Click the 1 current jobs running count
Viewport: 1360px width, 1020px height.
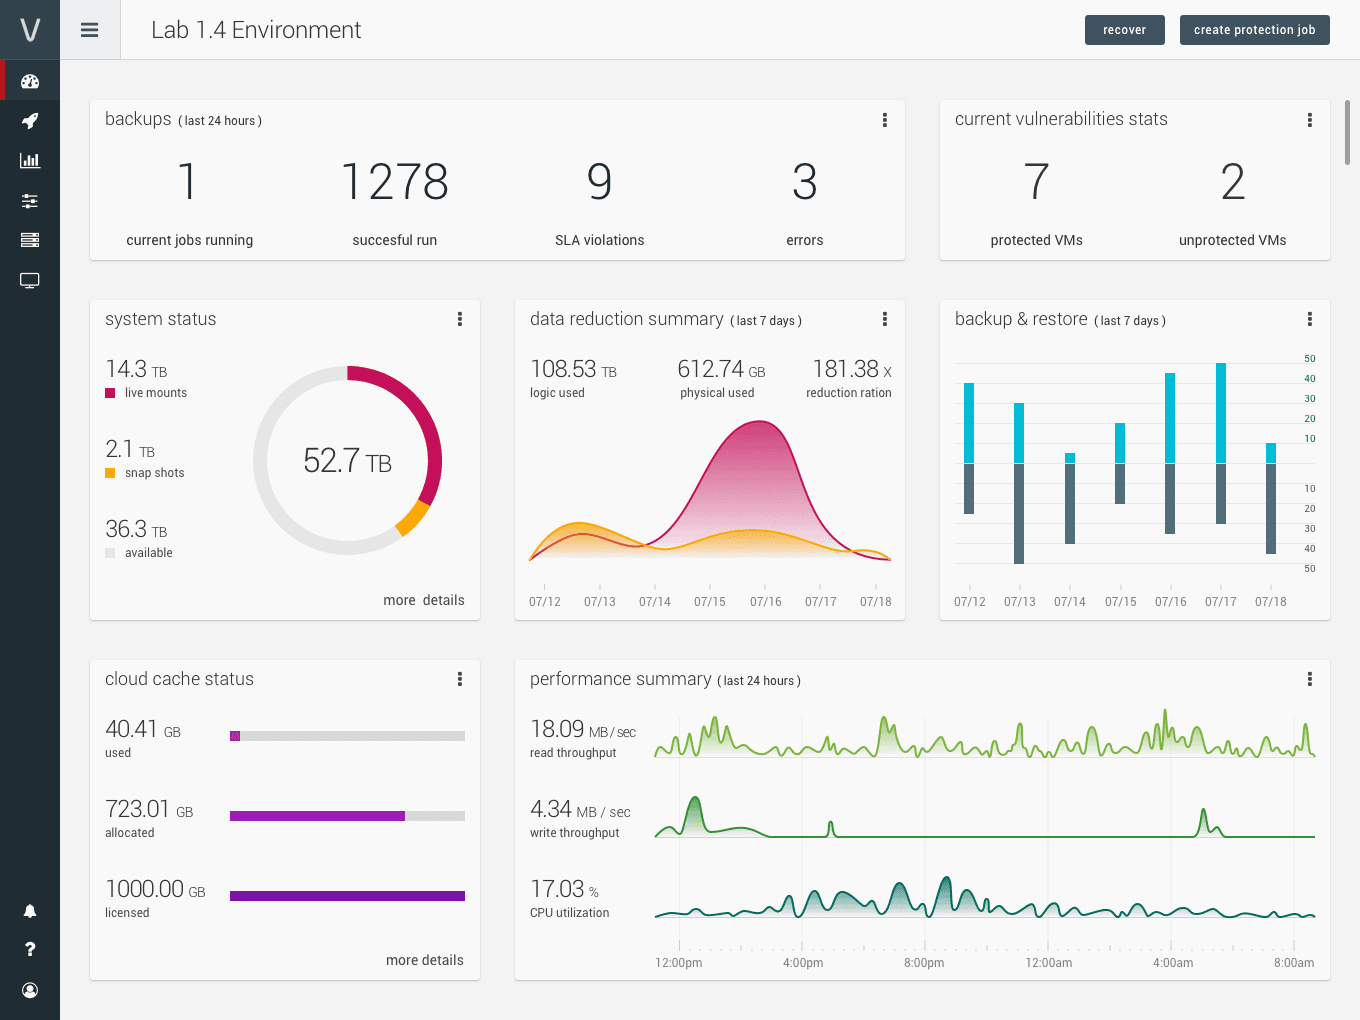pyautogui.click(x=188, y=182)
